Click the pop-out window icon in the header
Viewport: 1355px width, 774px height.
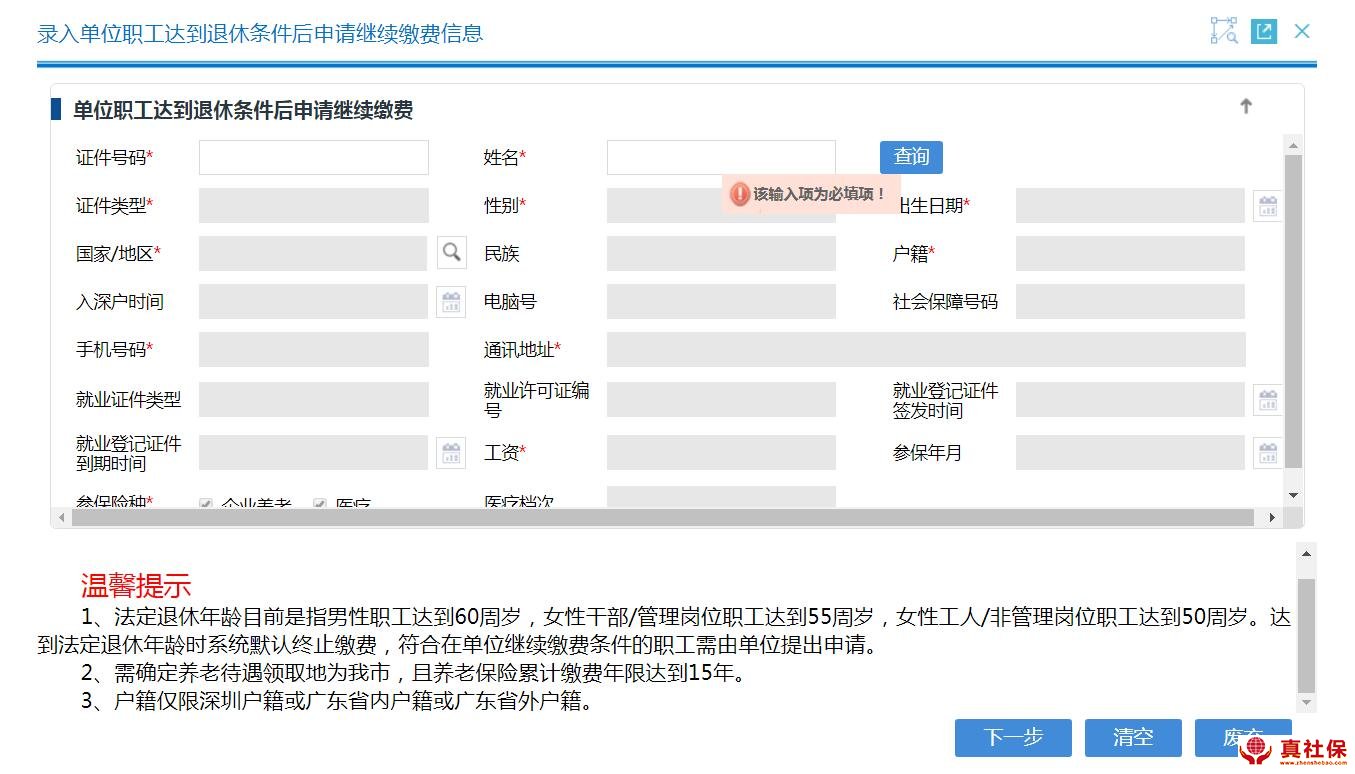[1264, 31]
